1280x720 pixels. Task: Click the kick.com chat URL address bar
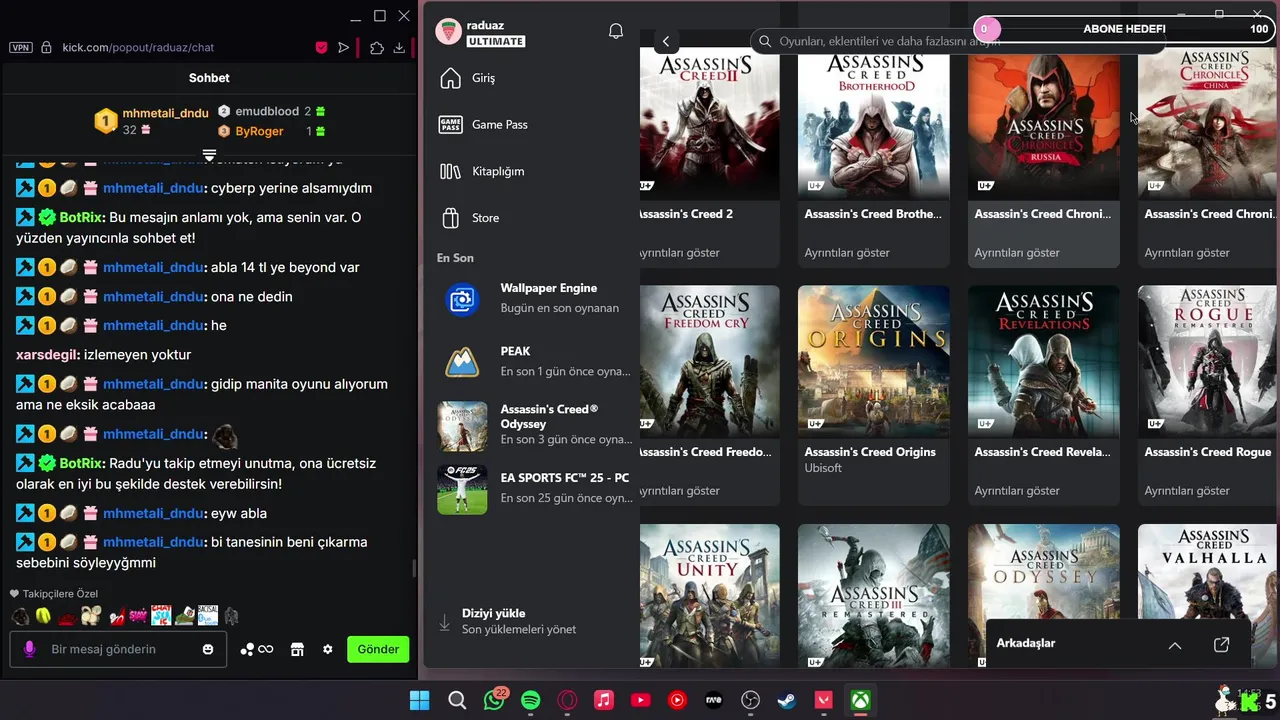click(x=138, y=47)
